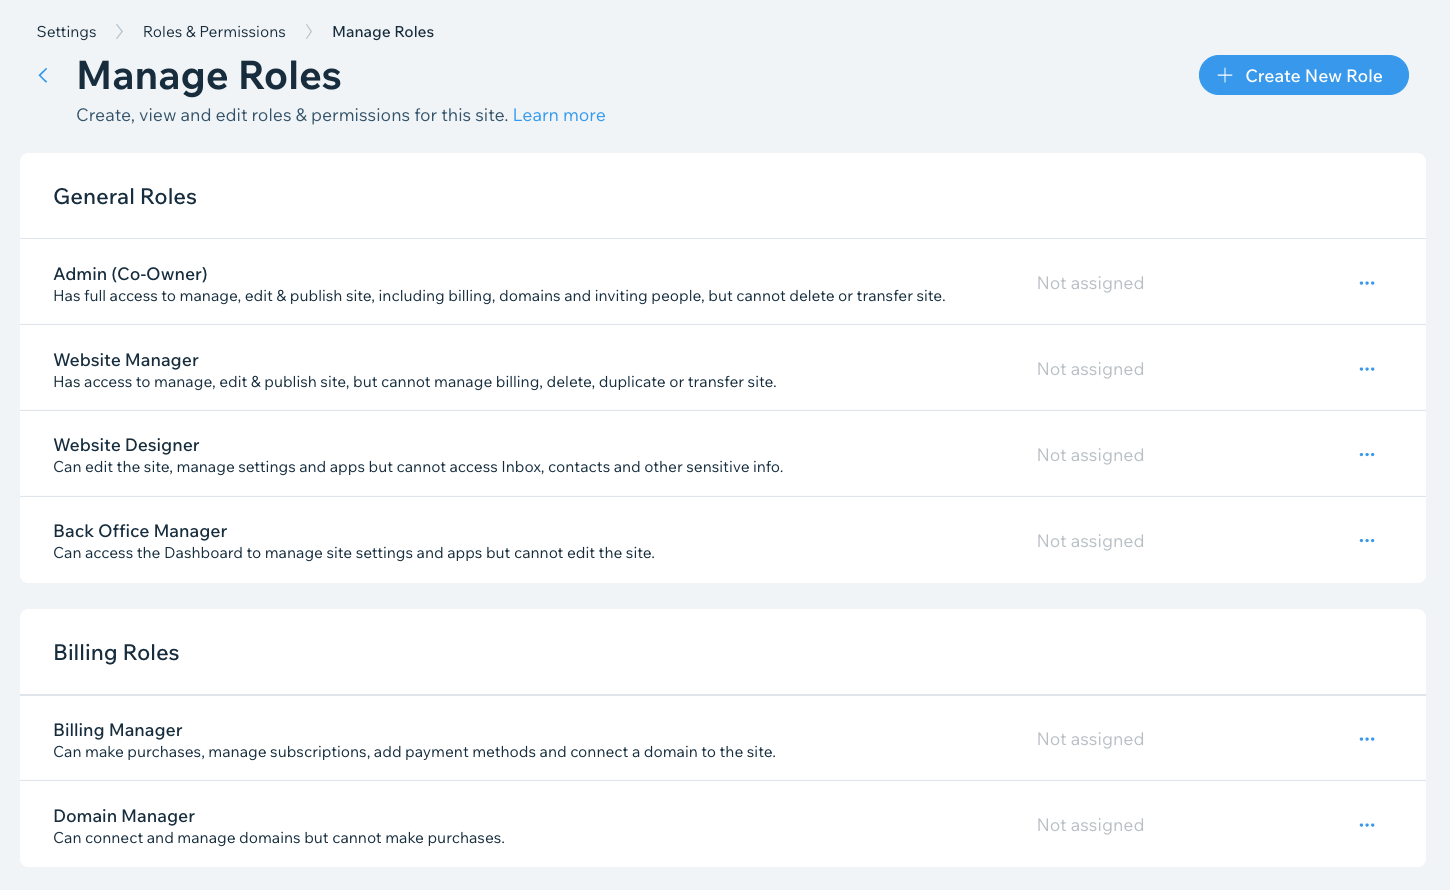Open the Learn more link

click(559, 115)
